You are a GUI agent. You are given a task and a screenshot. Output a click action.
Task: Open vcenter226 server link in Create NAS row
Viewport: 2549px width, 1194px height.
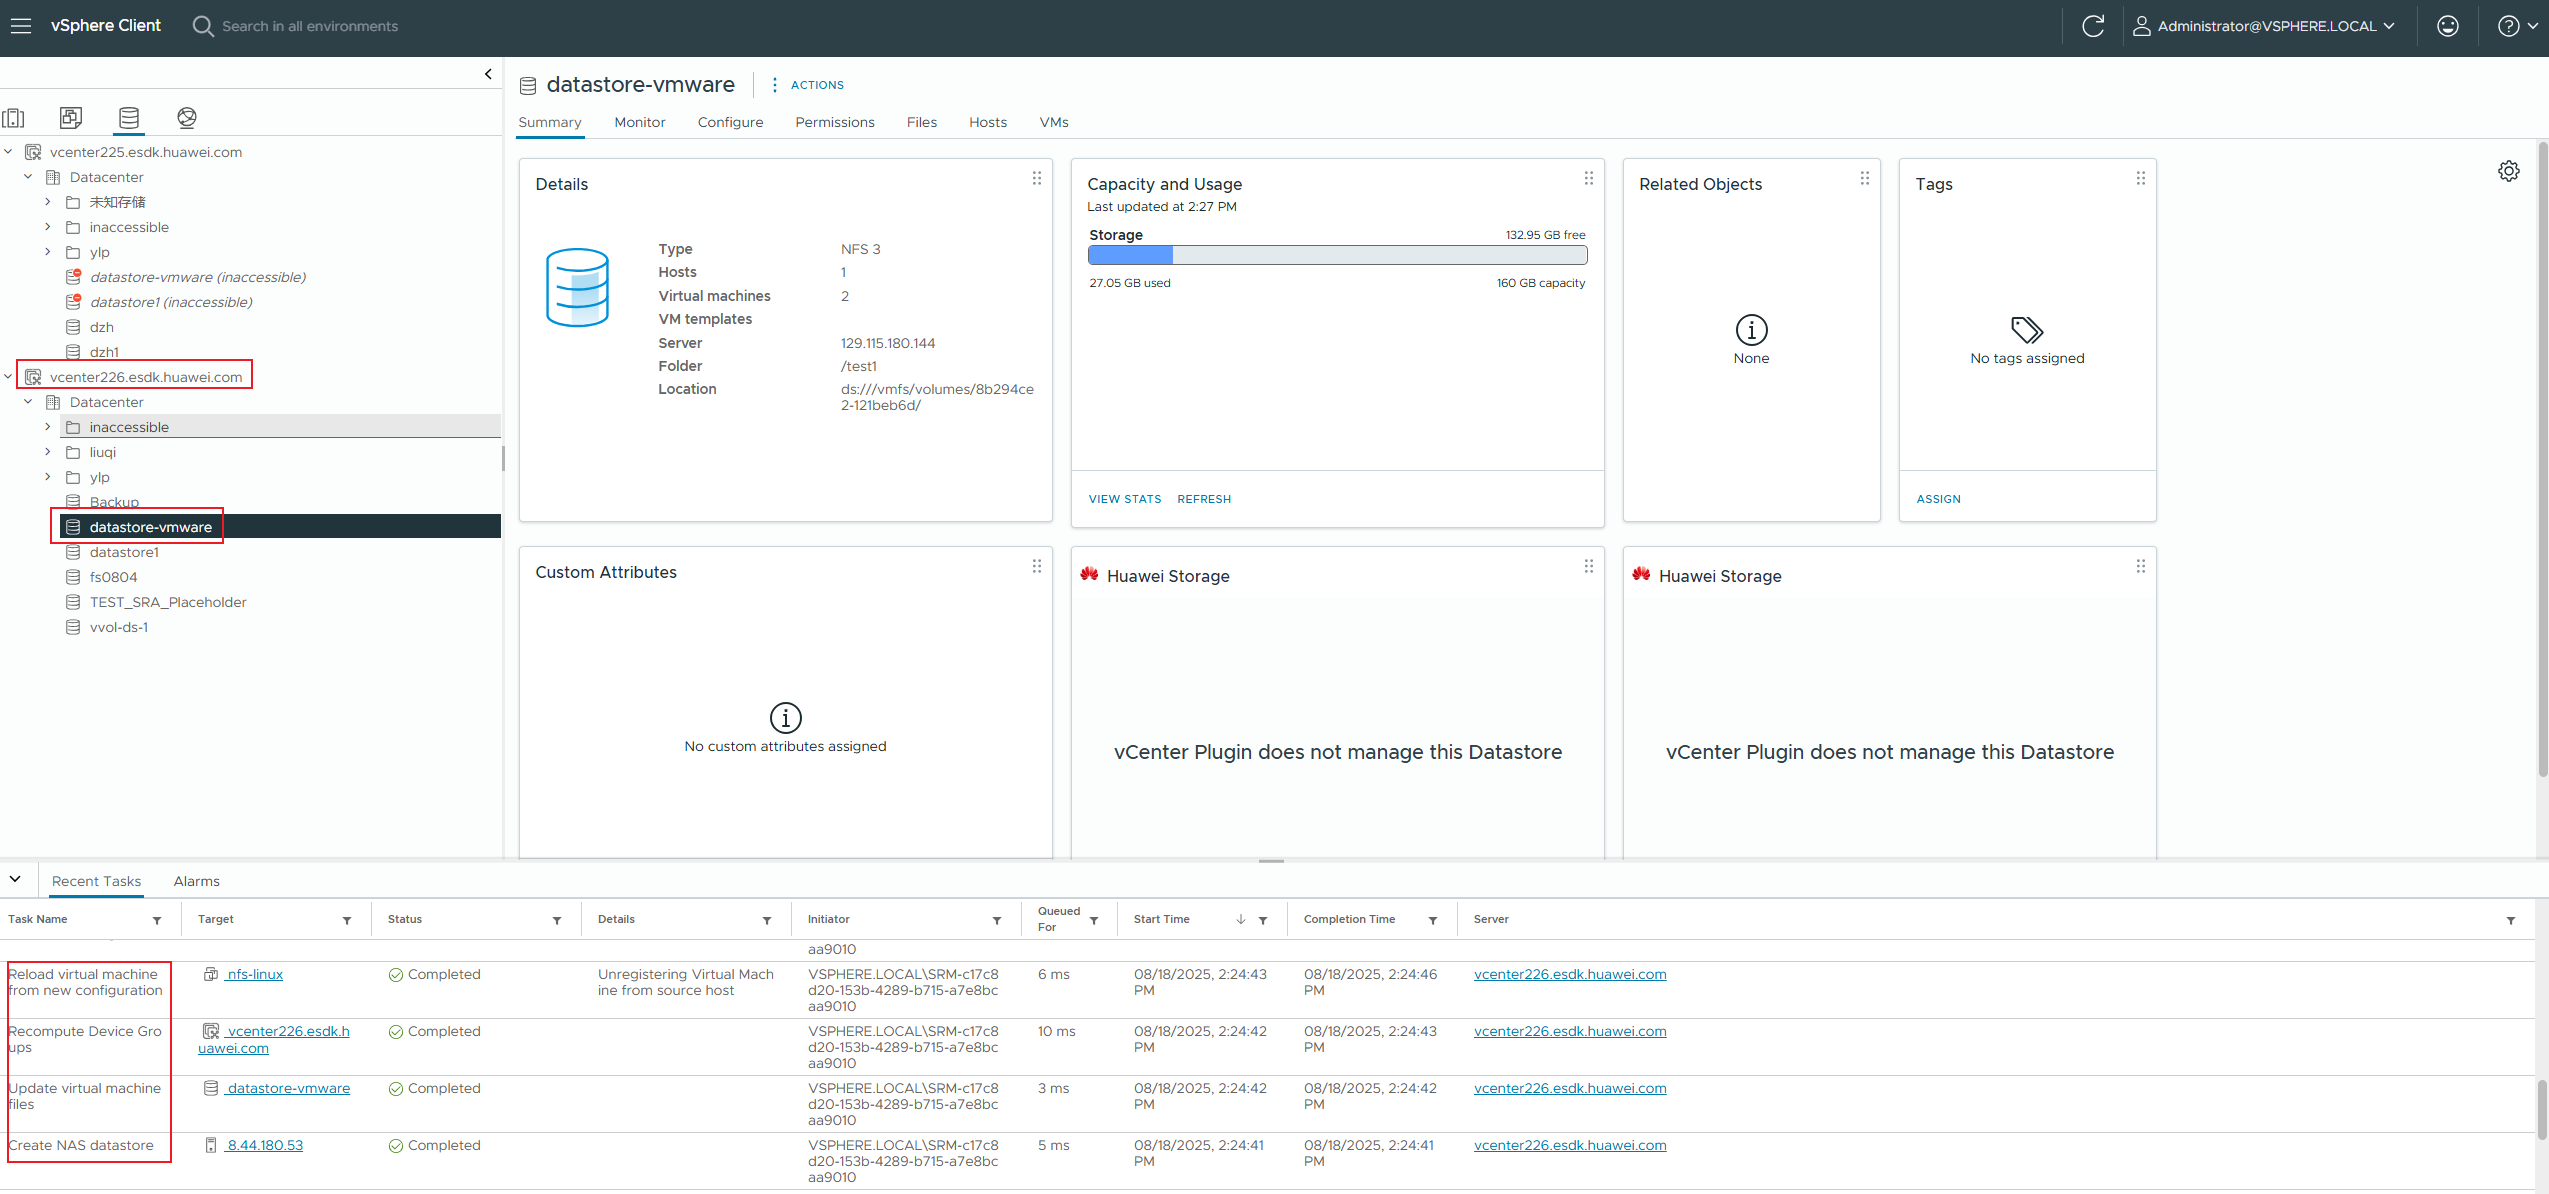[1570, 1145]
